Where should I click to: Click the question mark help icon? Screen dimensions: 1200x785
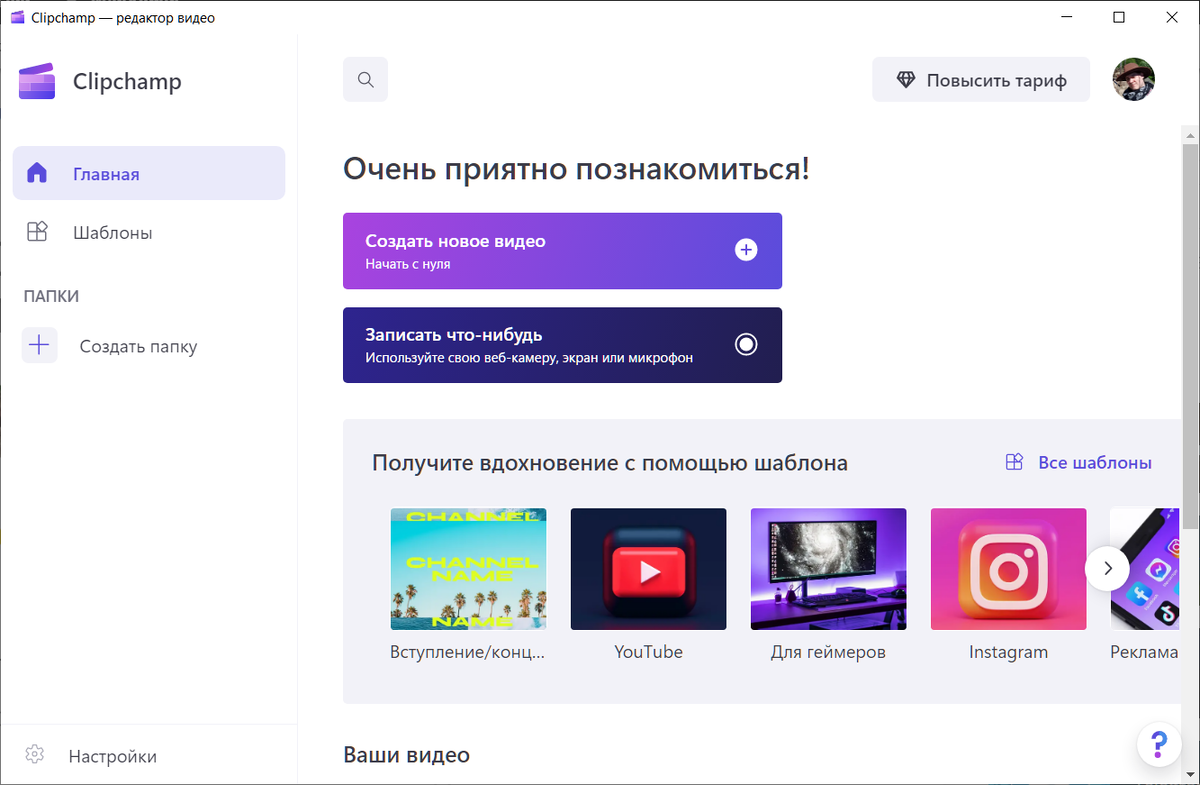point(1159,744)
